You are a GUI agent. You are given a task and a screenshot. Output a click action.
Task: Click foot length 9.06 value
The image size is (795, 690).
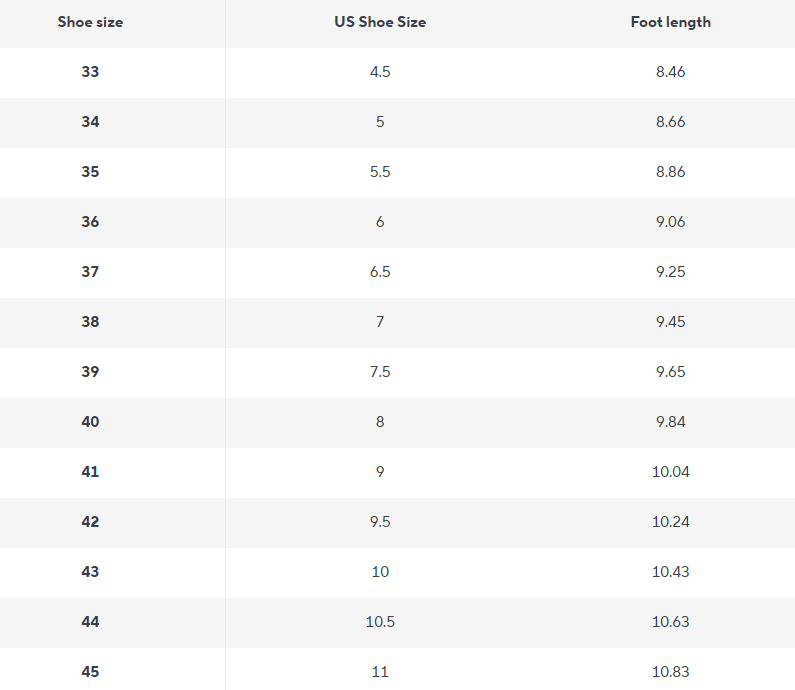(x=670, y=222)
